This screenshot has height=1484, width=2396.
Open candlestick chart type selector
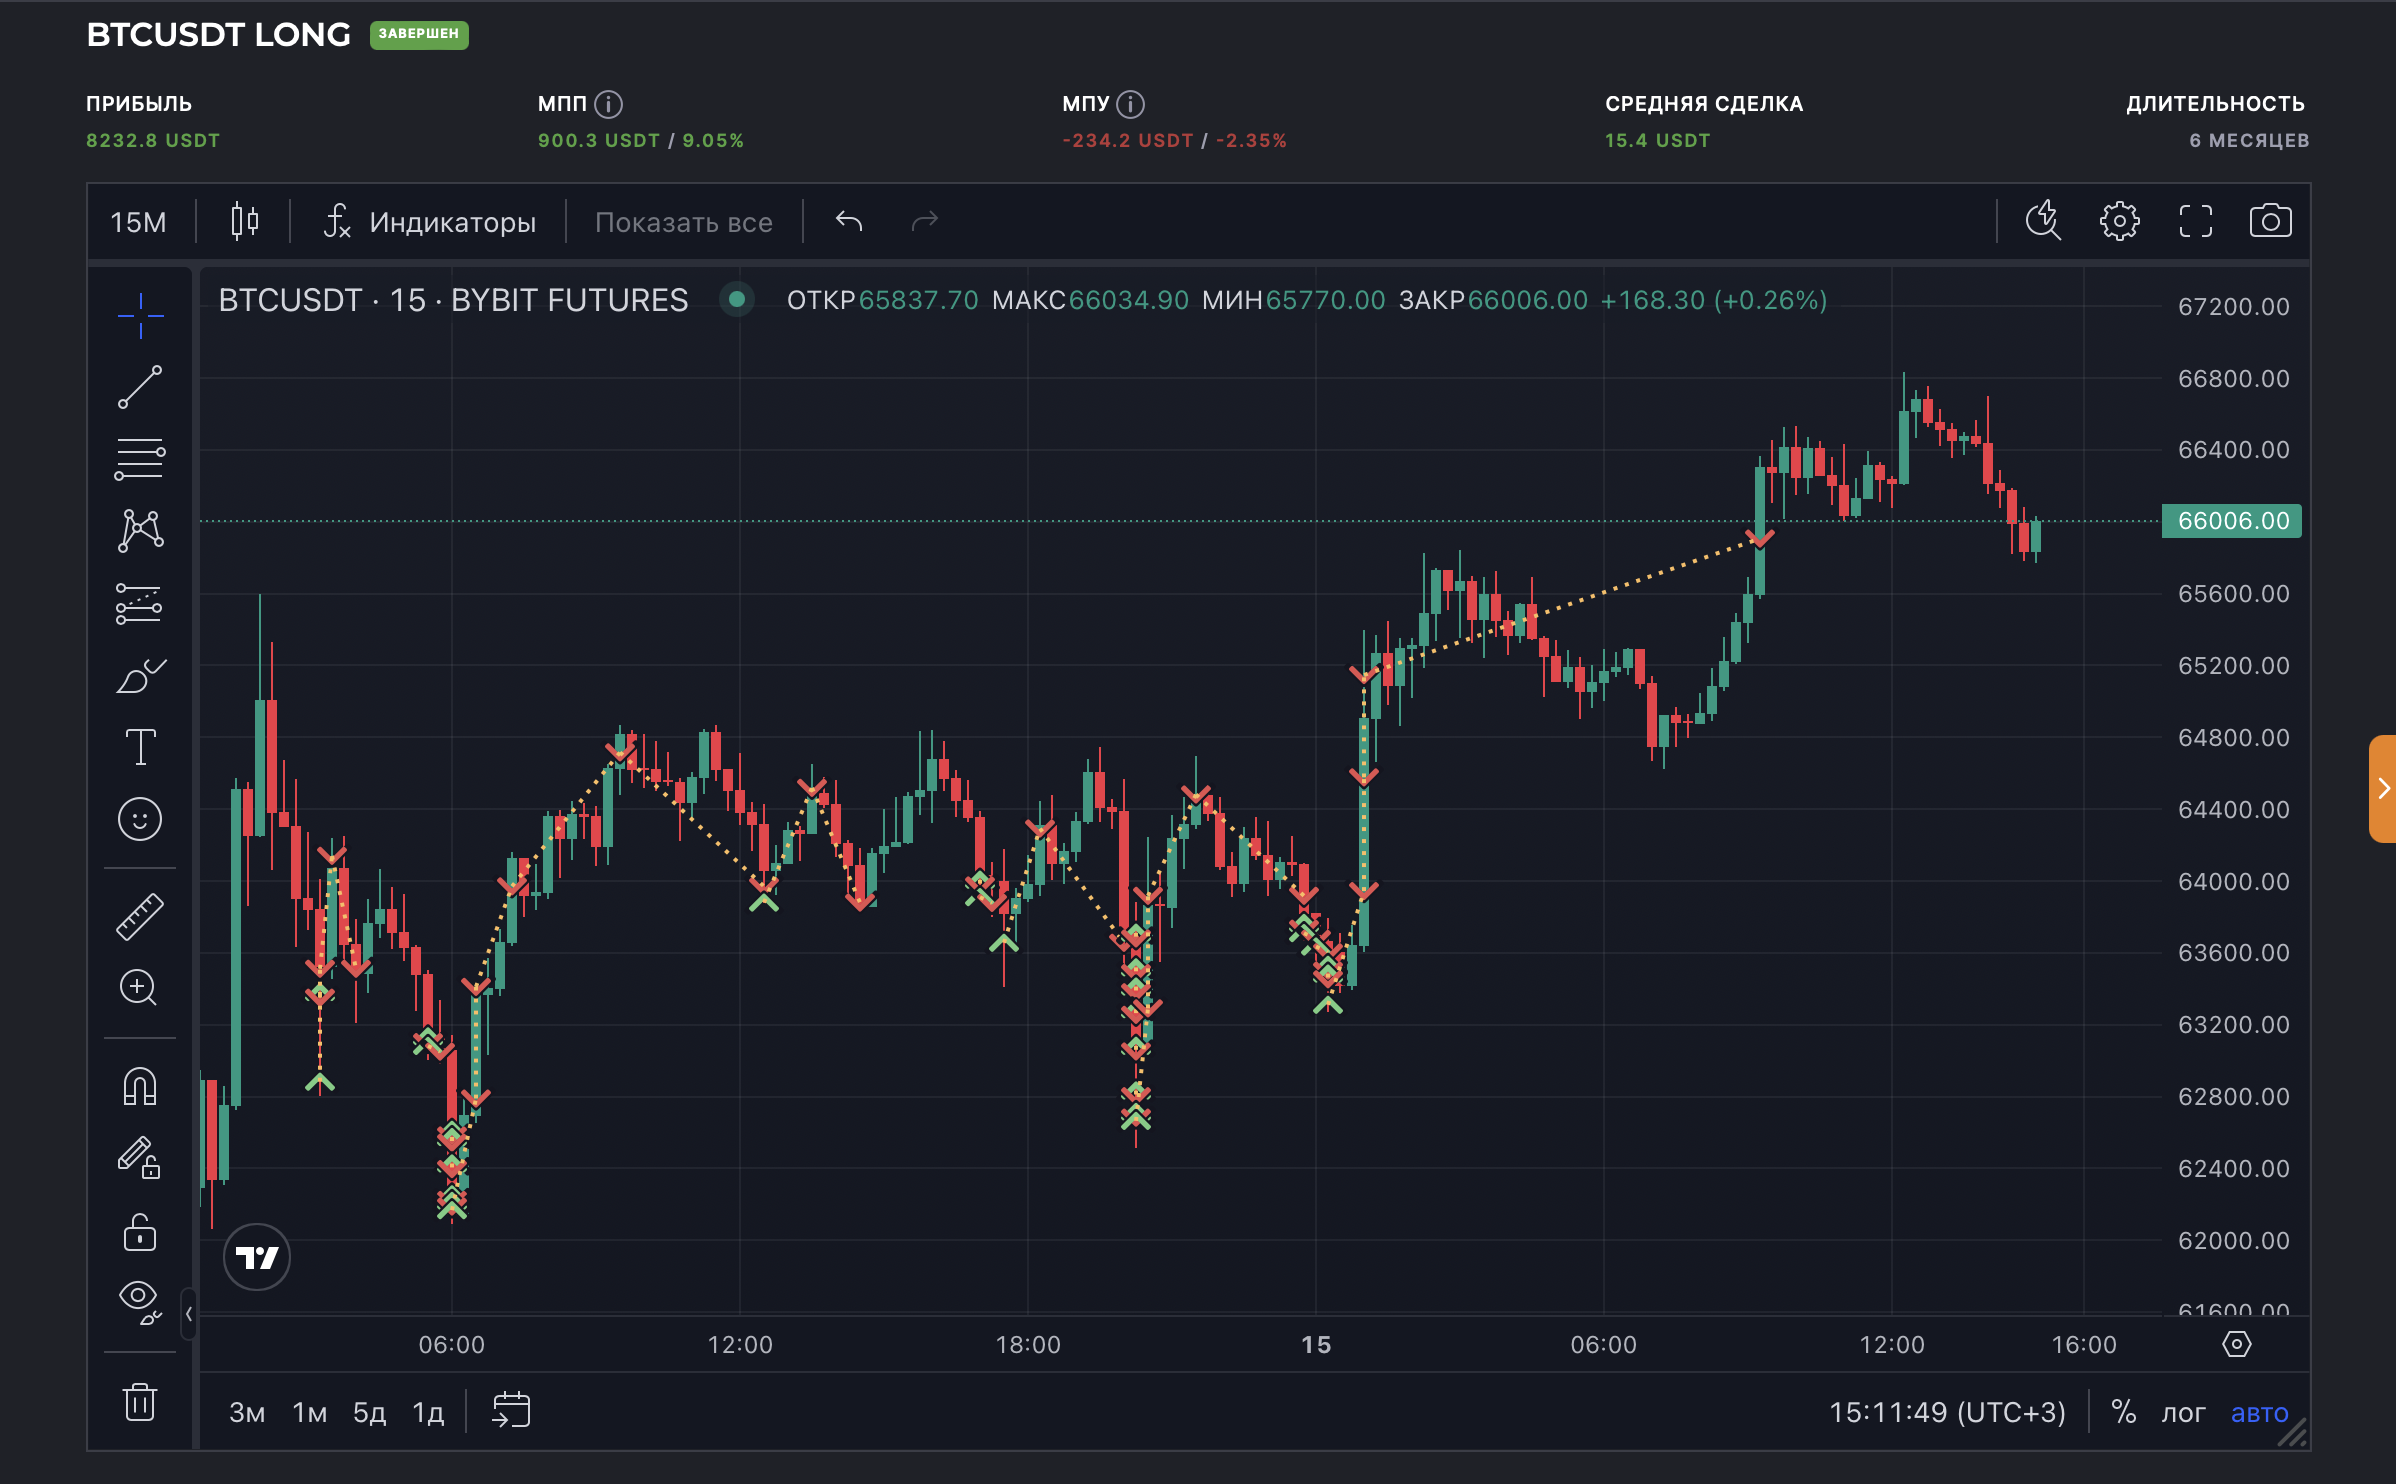(x=245, y=221)
